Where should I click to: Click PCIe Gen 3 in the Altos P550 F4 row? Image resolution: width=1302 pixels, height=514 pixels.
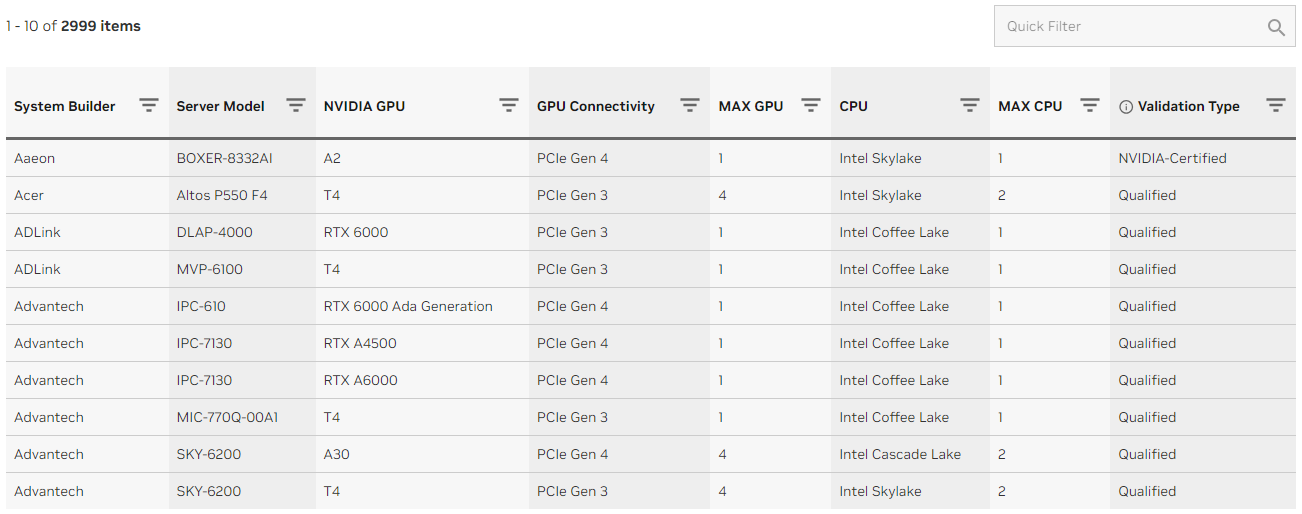[573, 195]
